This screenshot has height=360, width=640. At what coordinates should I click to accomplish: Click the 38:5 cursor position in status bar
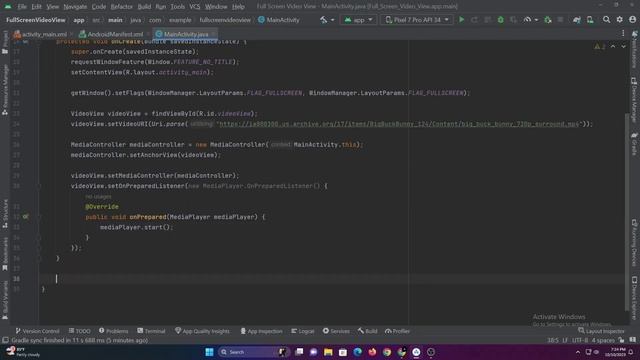(553, 340)
